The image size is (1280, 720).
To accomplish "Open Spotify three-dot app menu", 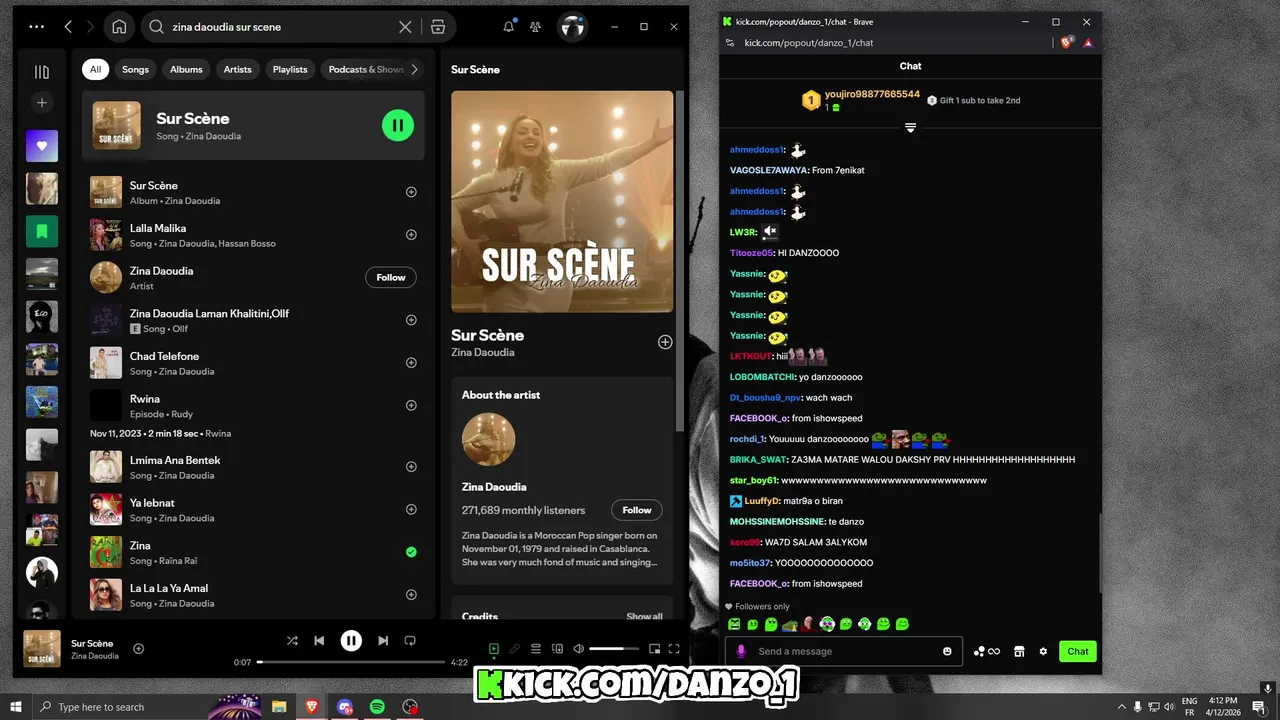I will 37,27.
